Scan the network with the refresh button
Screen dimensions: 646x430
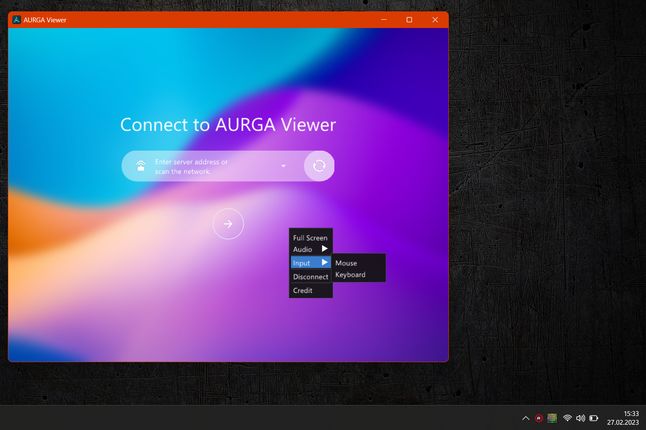pyautogui.click(x=319, y=166)
